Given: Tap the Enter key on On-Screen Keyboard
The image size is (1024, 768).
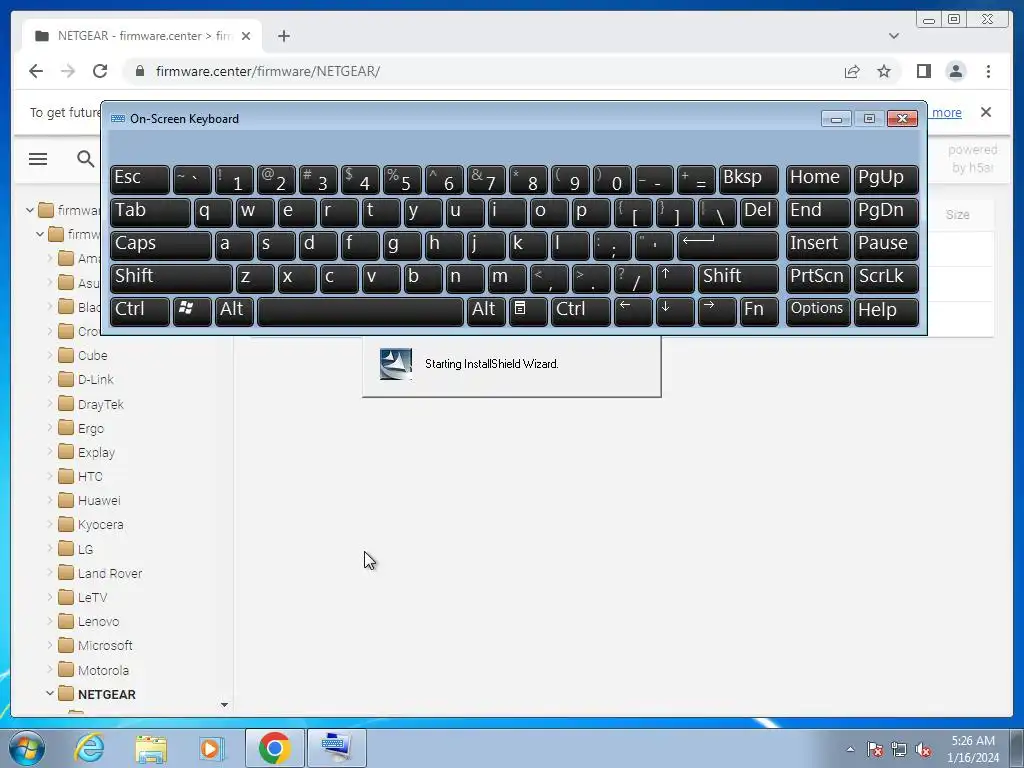Looking at the screenshot, I should (x=728, y=245).
